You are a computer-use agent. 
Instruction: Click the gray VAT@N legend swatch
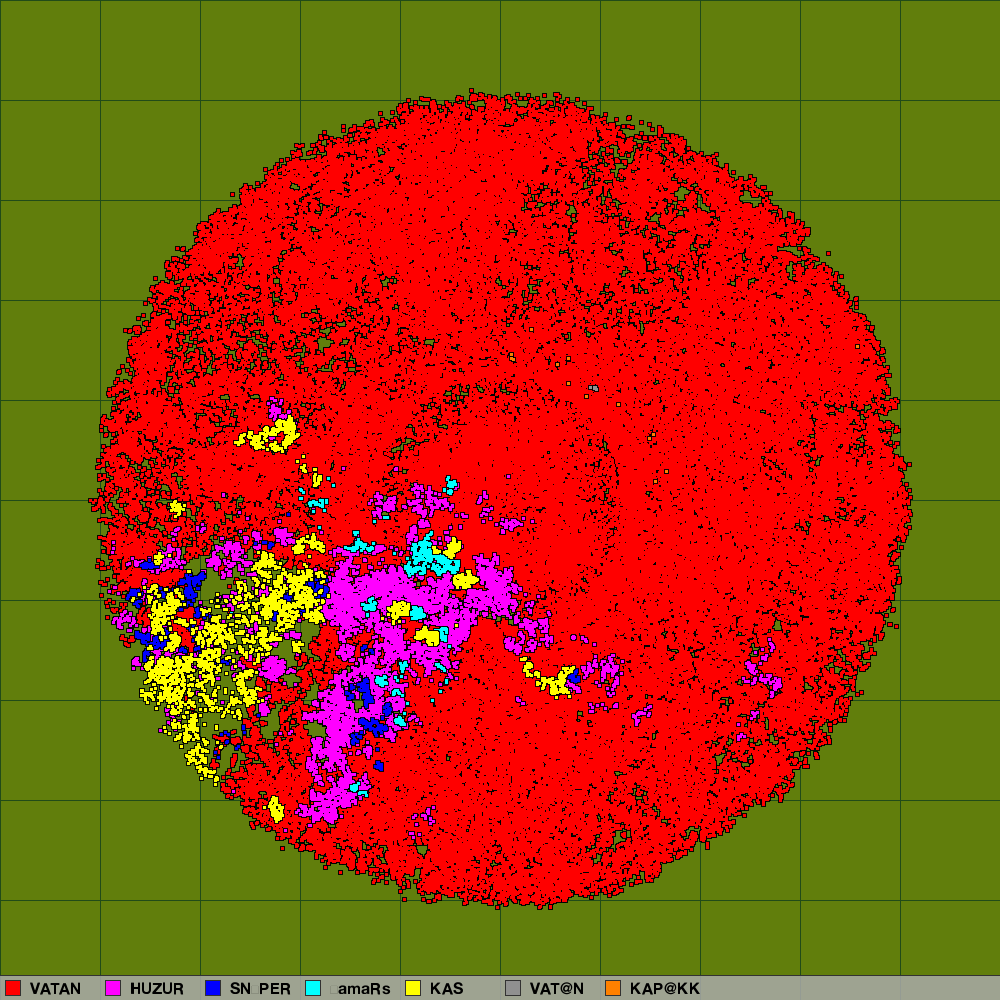pyautogui.click(x=513, y=988)
